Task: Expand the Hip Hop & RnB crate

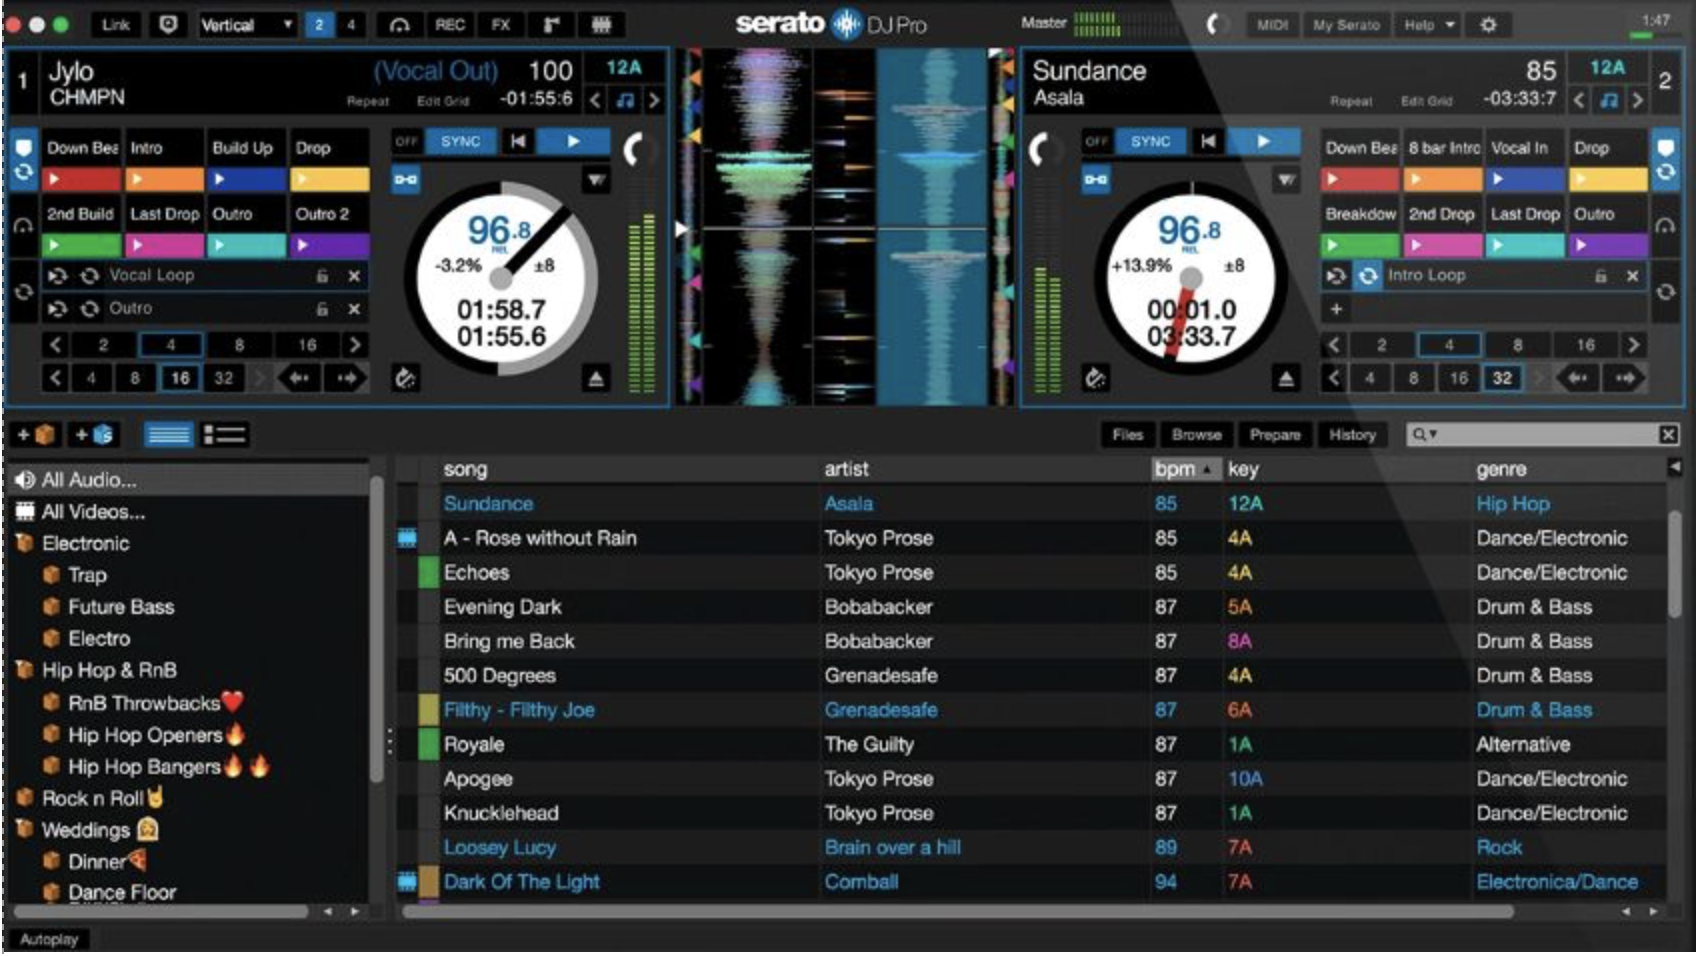Action: point(24,670)
